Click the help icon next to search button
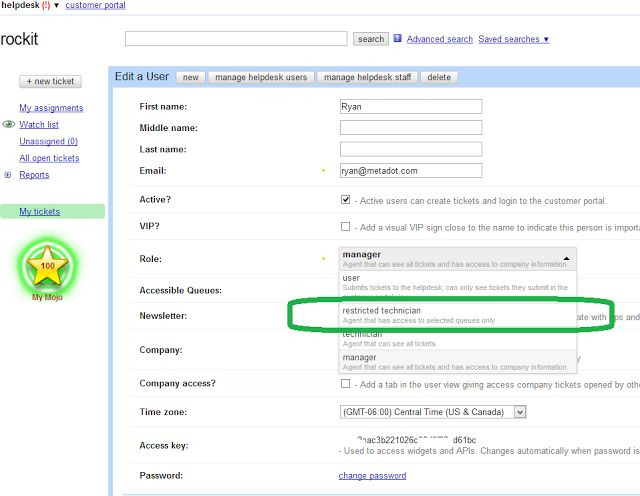Image resolution: width=640 pixels, height=496 pixels. click(x=397, y=39)
